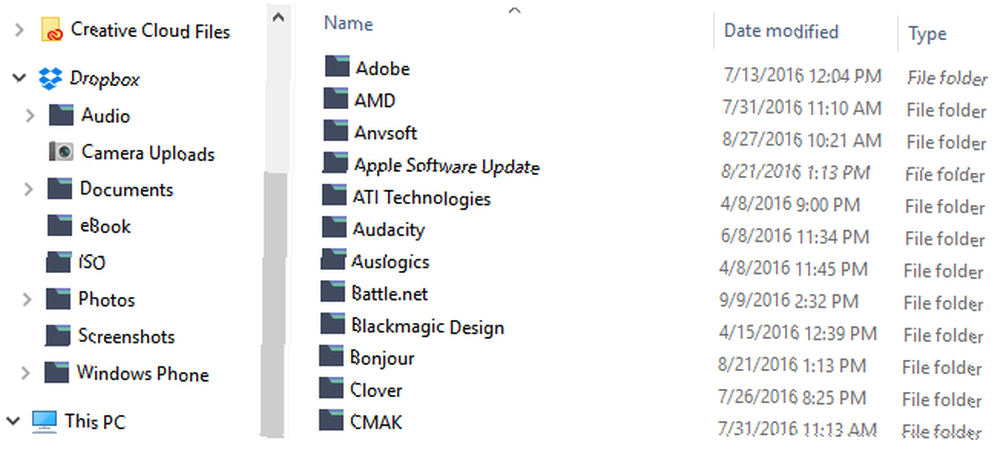Click the Auslogics folder icon
The width and height of the screenshot is (1000, 452).
click(333, 259)
